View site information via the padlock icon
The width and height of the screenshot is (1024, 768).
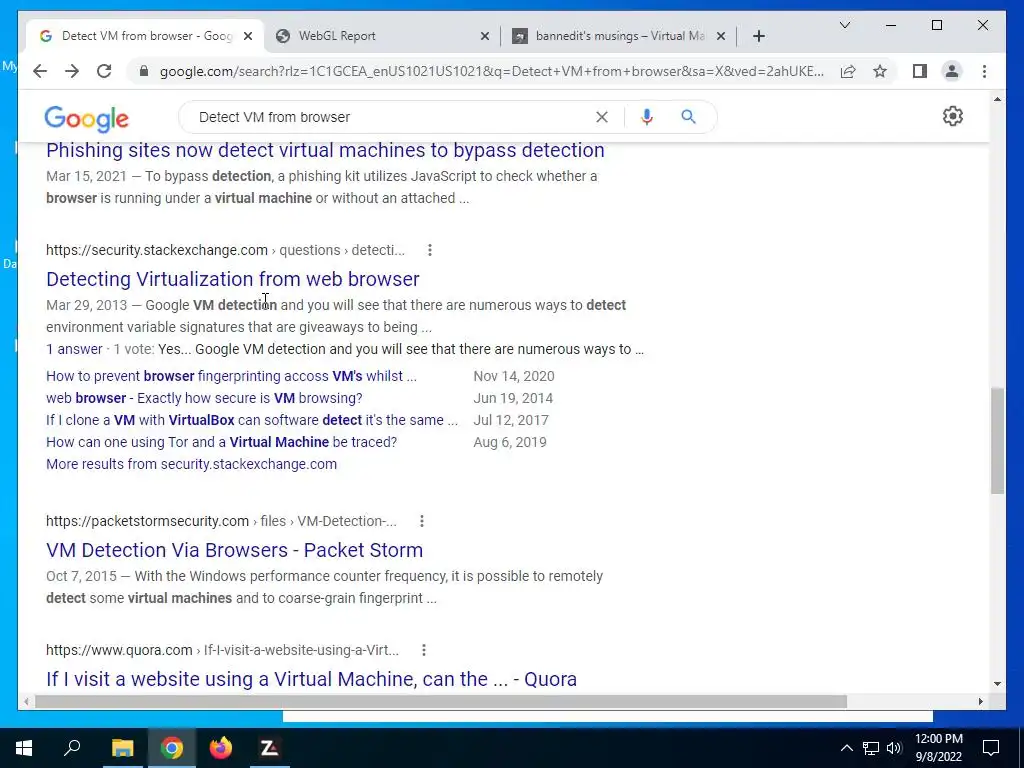click(x=144, y=71)
